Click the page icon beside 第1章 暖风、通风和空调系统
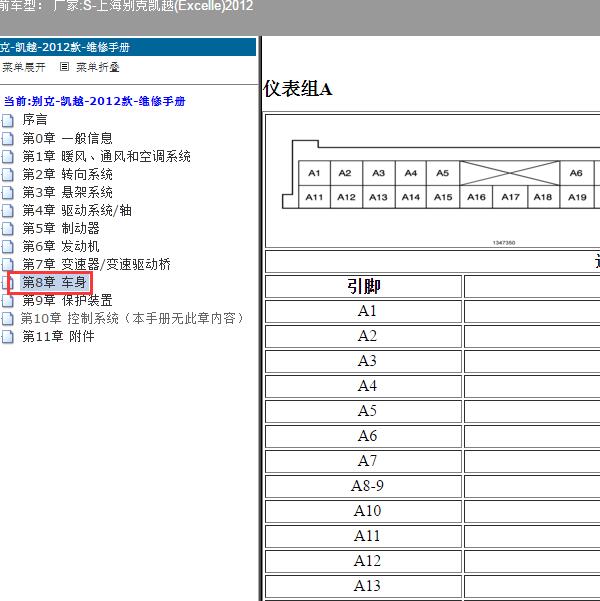Image resolution: width=600 pixels, height=601 pixels. click(7, 157)
